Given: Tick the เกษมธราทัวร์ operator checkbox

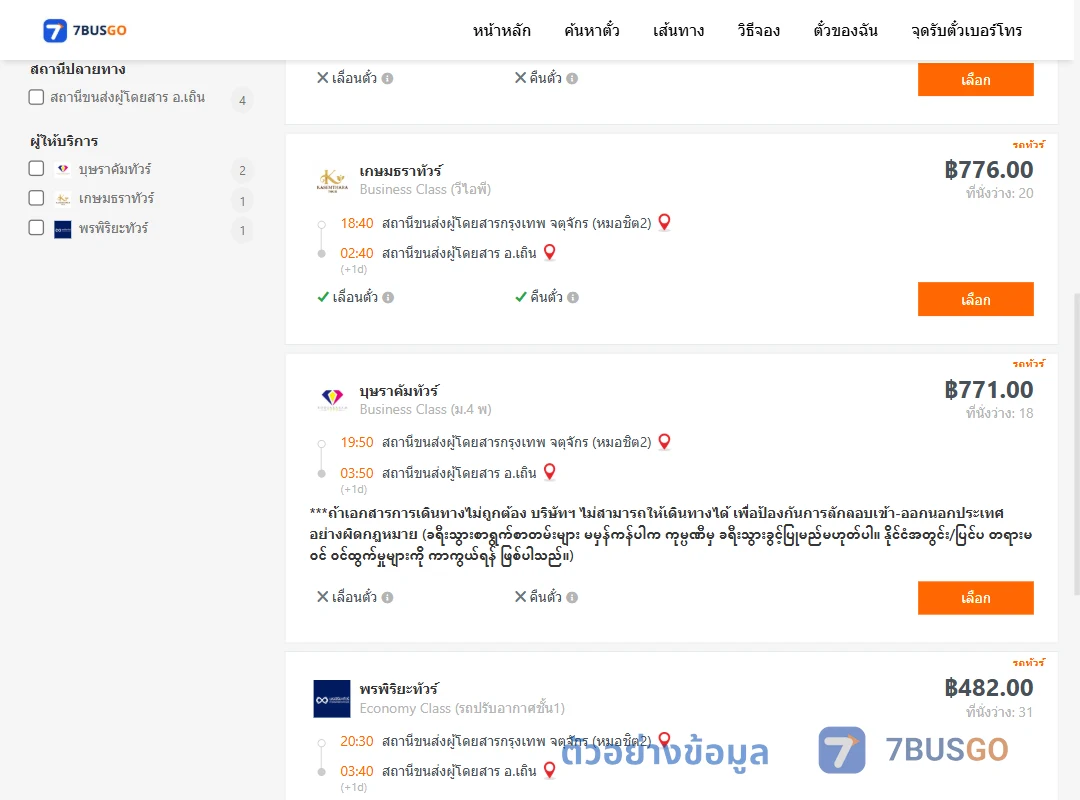Looking at the screenshot, I should point(37,198).
